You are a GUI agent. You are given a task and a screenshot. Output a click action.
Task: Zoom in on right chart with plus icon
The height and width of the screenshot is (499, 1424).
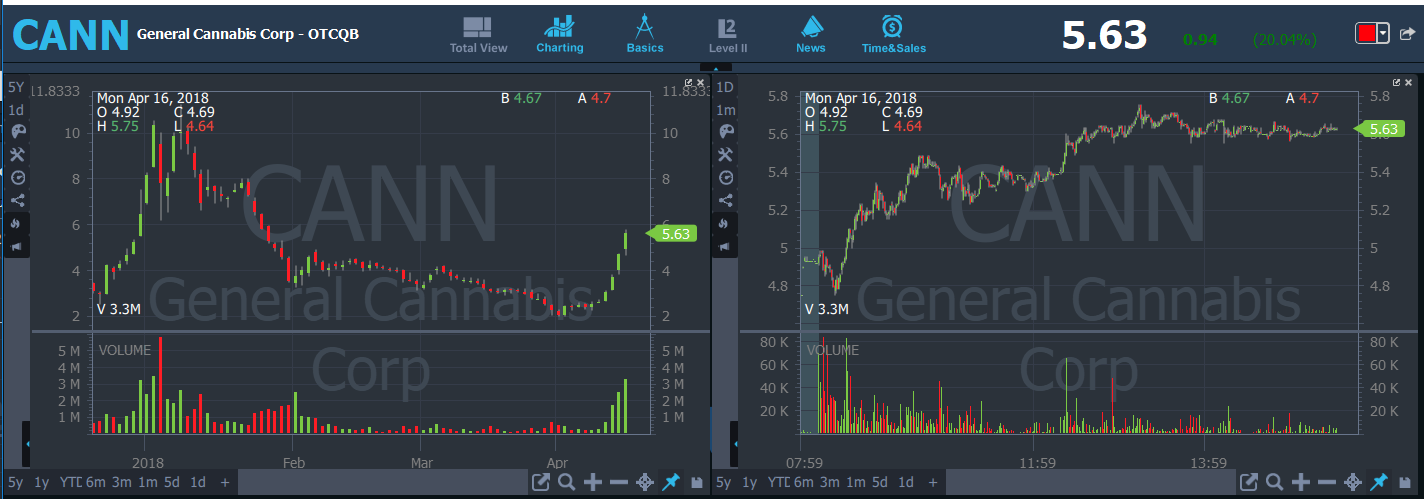[1301, 483]
